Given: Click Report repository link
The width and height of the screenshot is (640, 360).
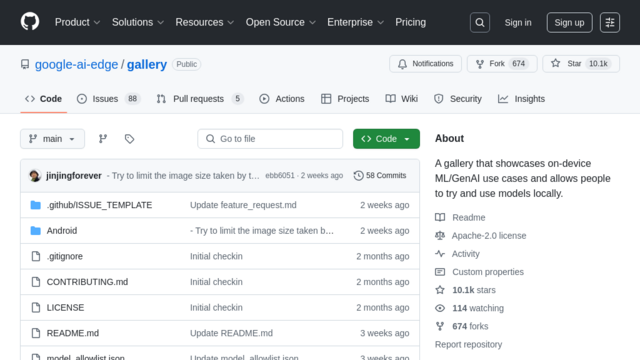Looking at the screenshot, I should pyautogui.click(x=469, y=344).
